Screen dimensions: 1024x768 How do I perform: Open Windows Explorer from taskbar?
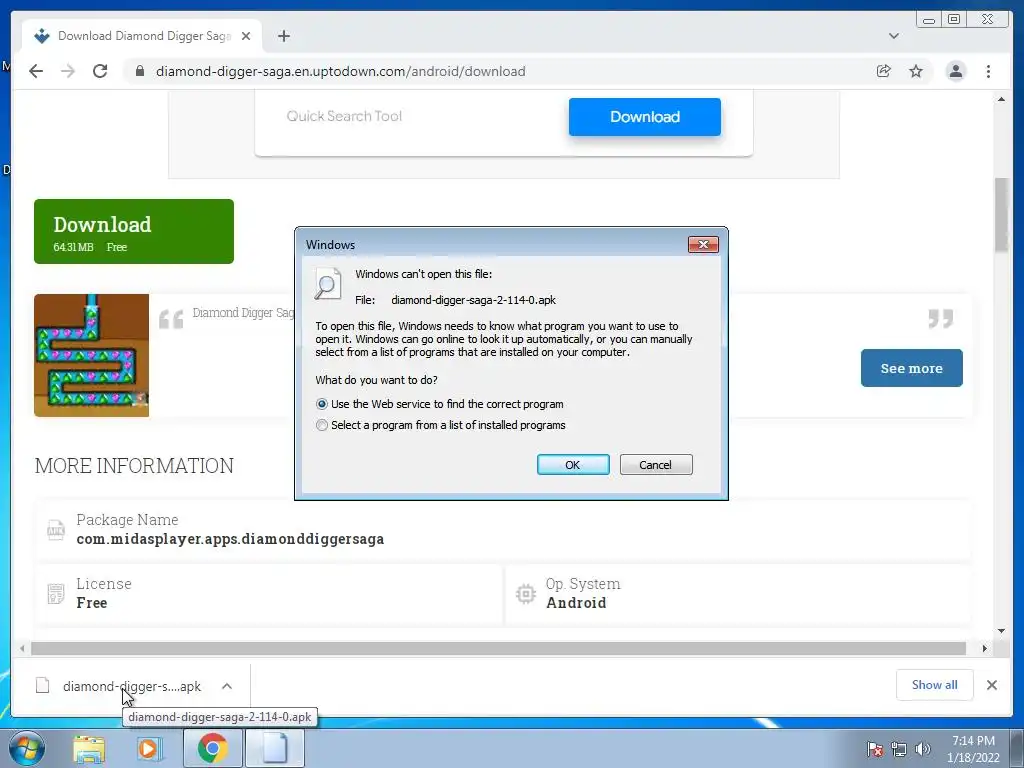(89, 748)
